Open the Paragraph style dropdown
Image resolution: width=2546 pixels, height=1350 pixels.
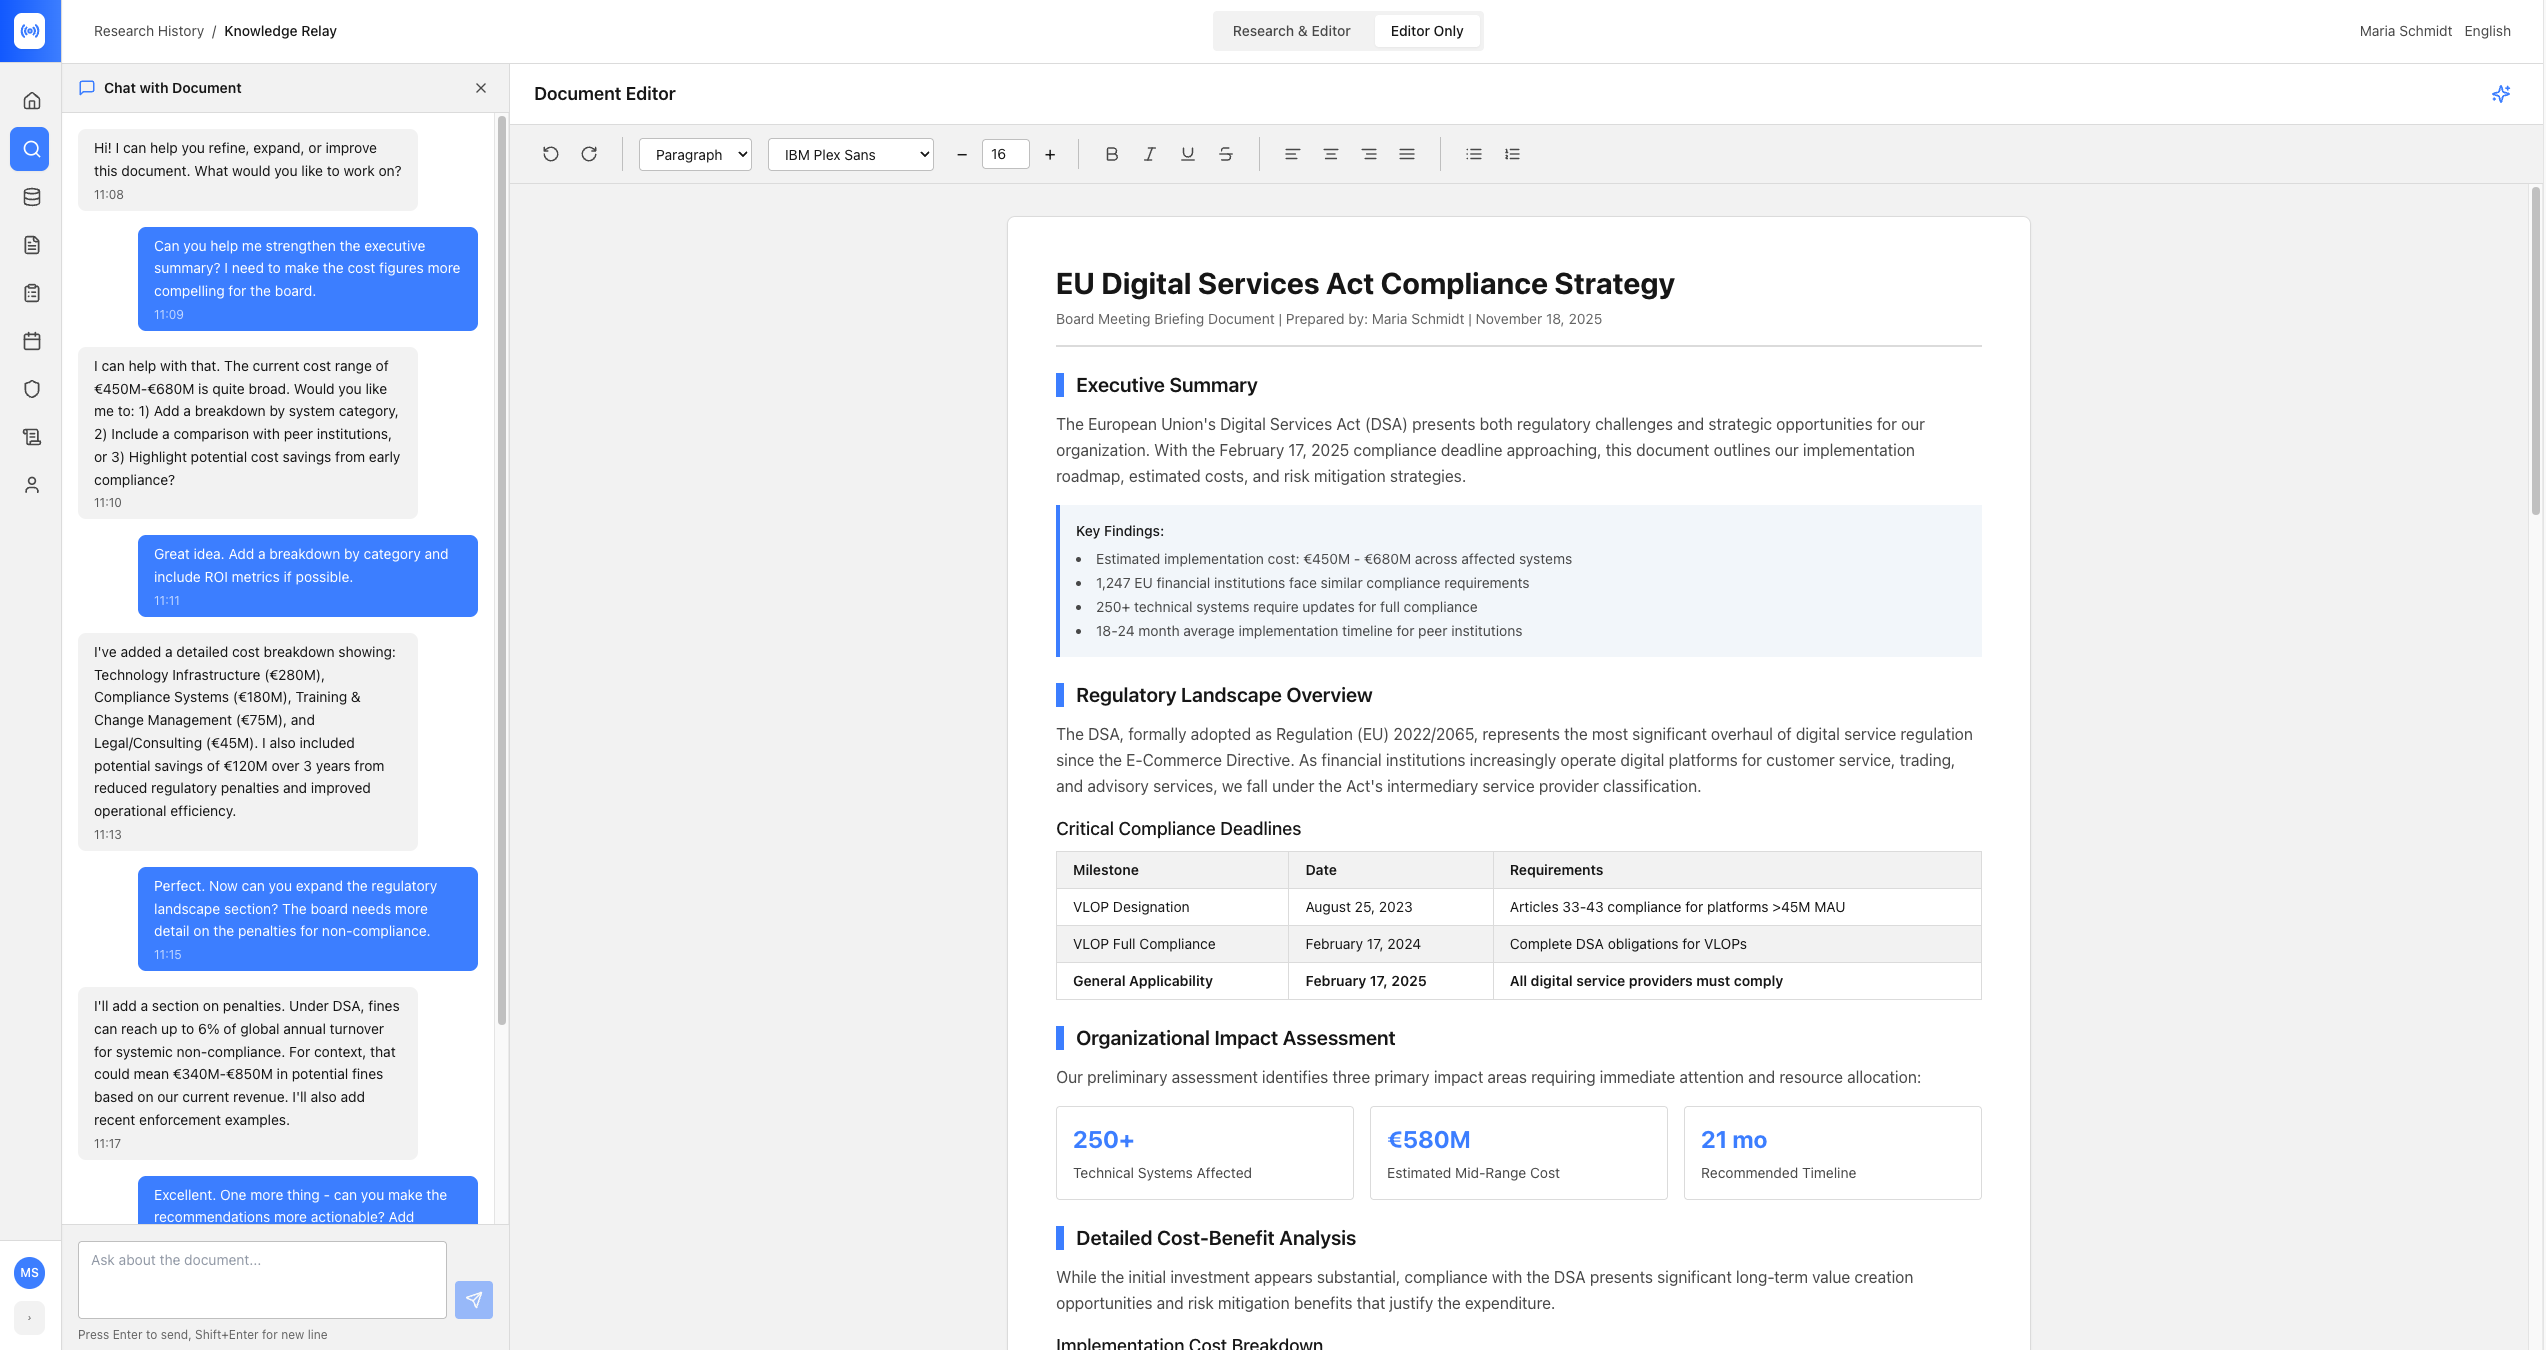[x=694, y=154]
